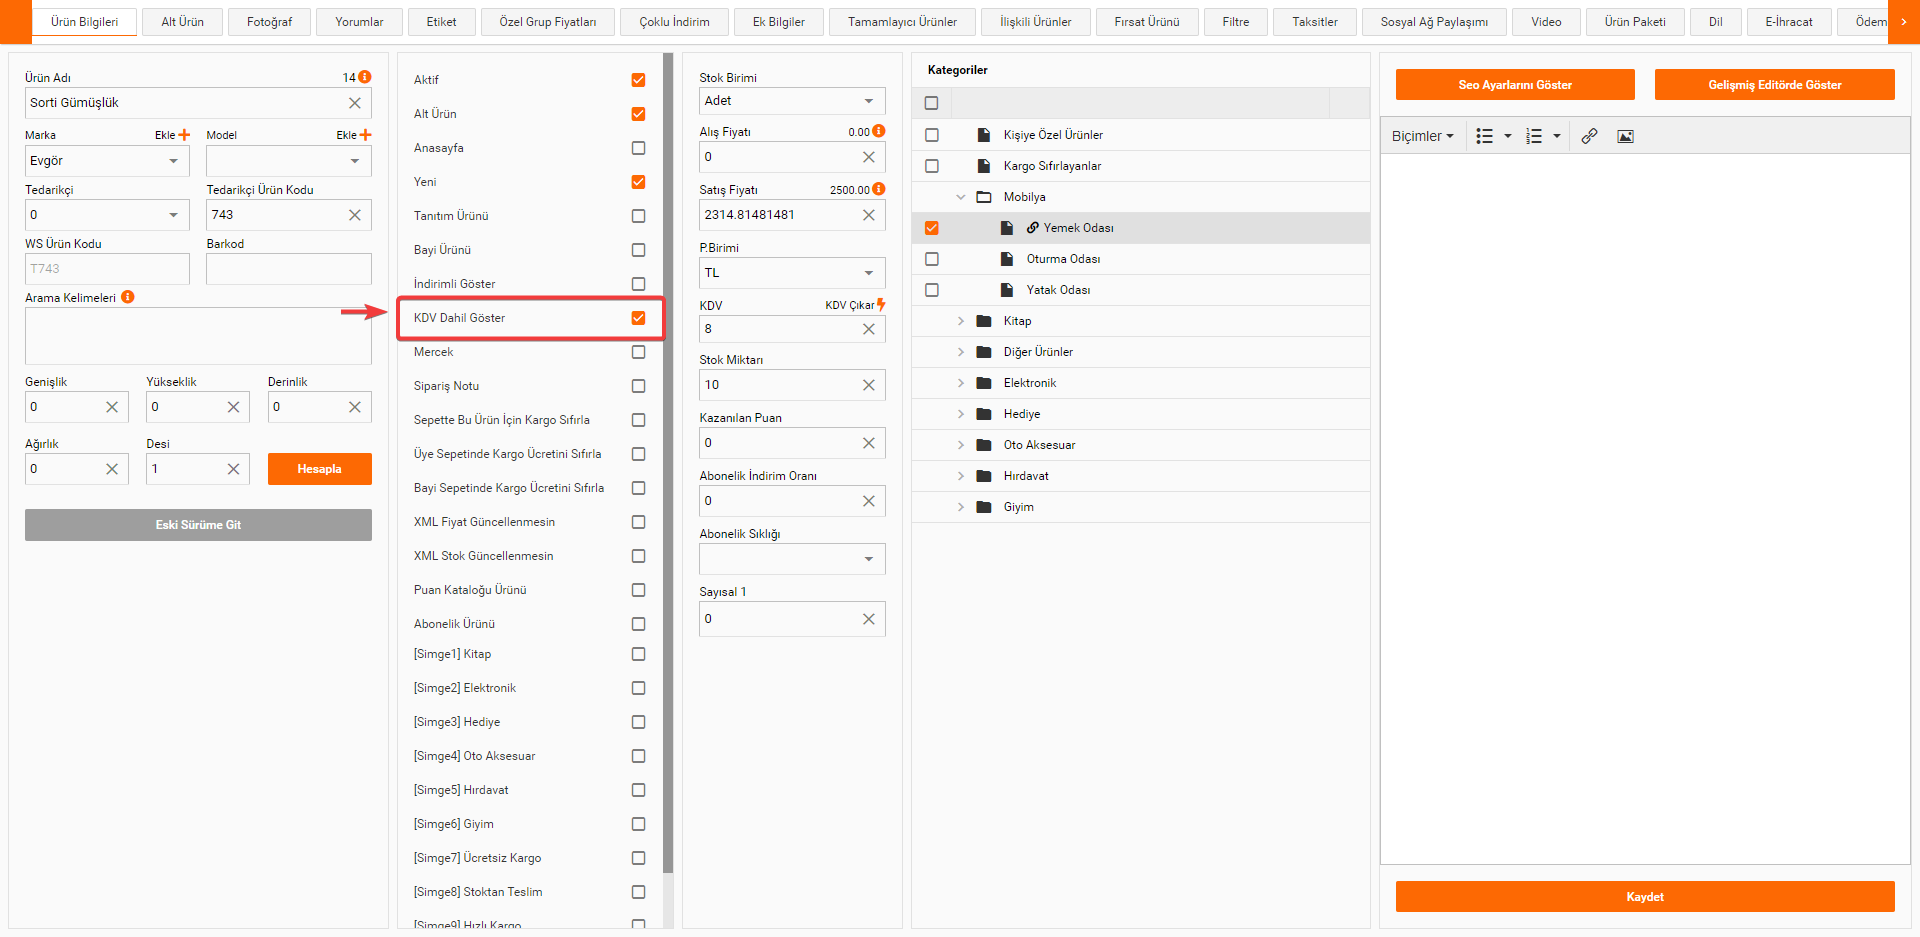Clear the Genişlik field
This screenshot has width=1920, height=937.
tap(112, 407)
